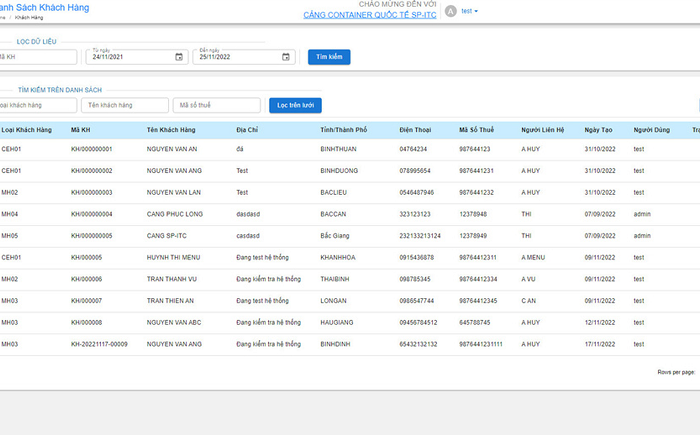Select the row for NGUYEN VAN LAN
This screenshot has height=435, width=700.
[x=174, y=192]
